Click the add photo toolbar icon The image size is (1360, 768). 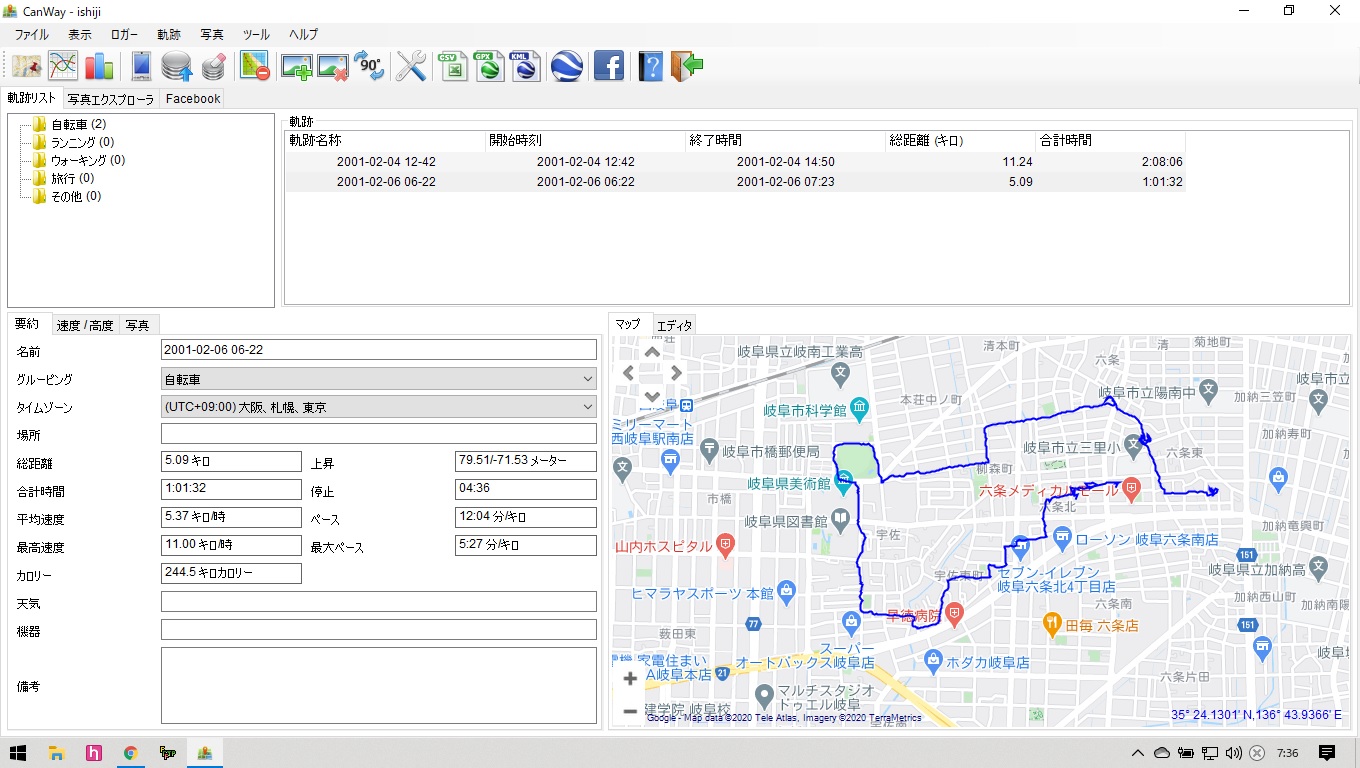click(x=296, y=67)
